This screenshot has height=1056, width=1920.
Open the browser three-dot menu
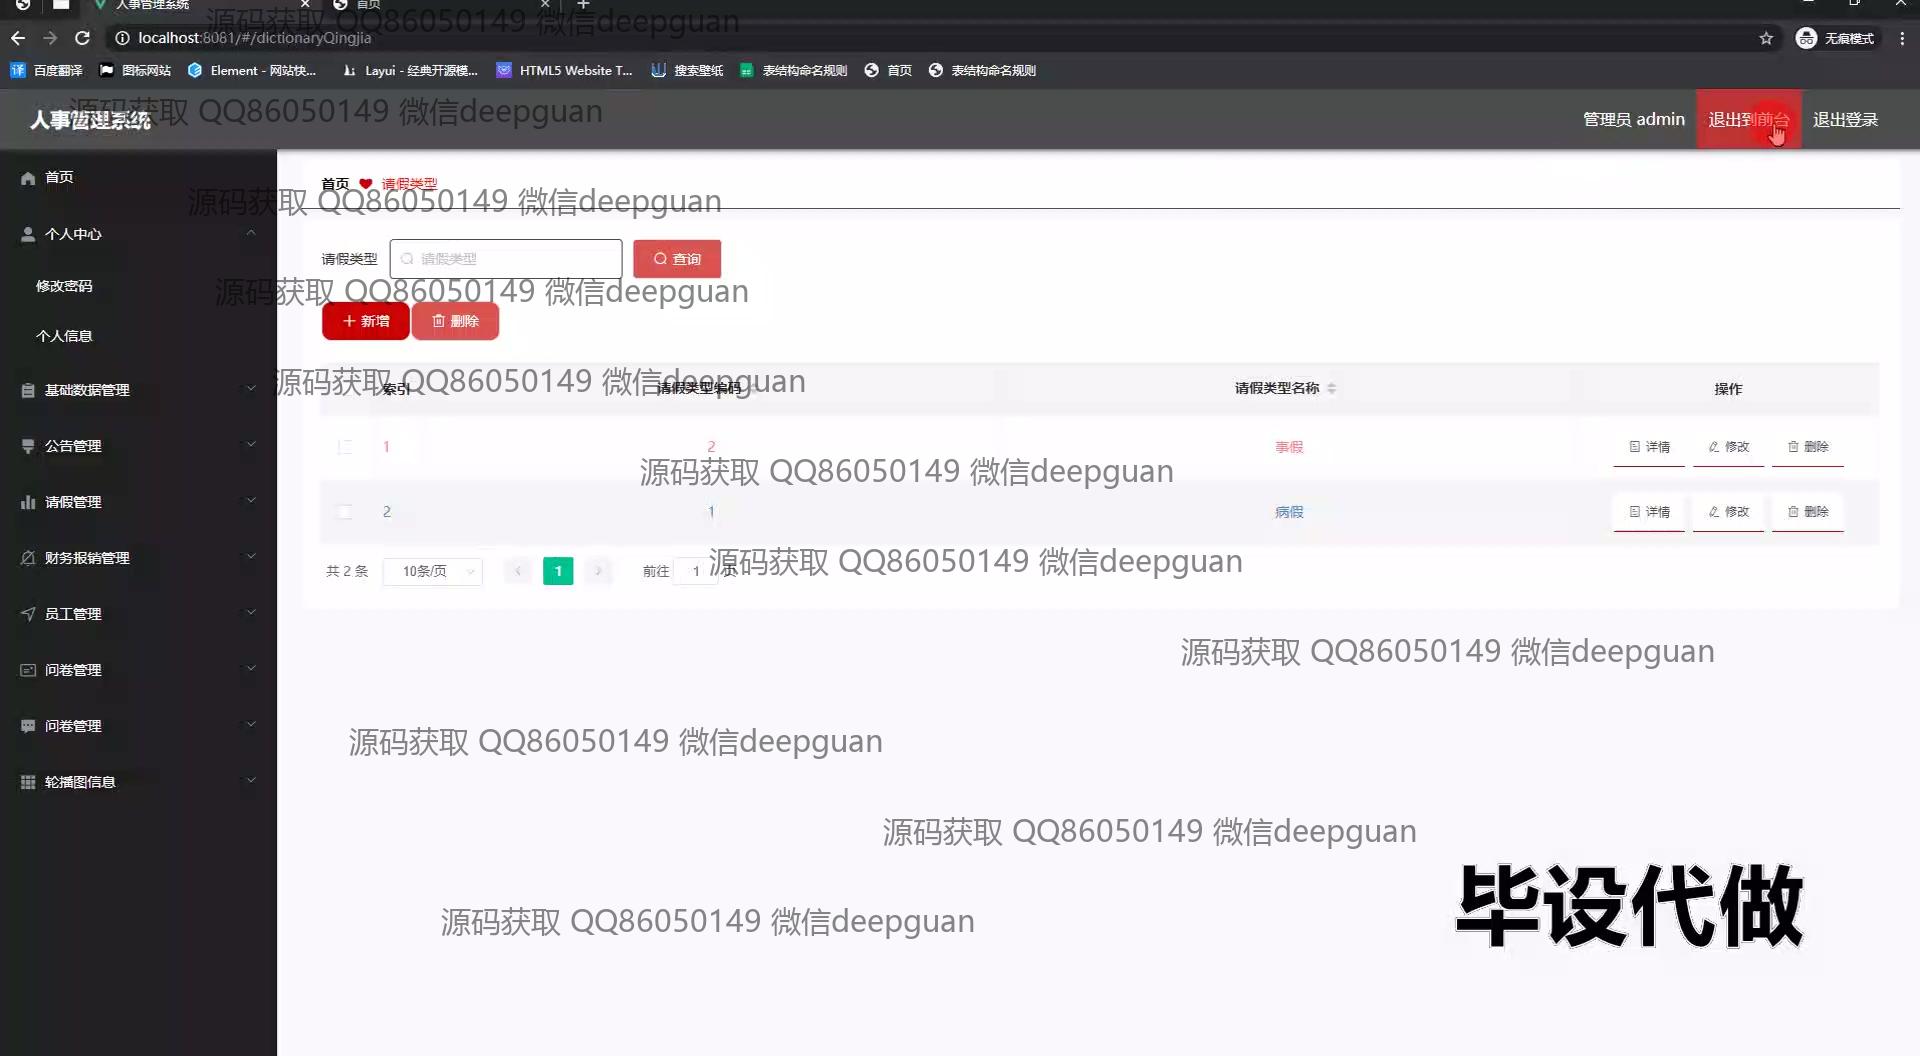point(1902,38)
